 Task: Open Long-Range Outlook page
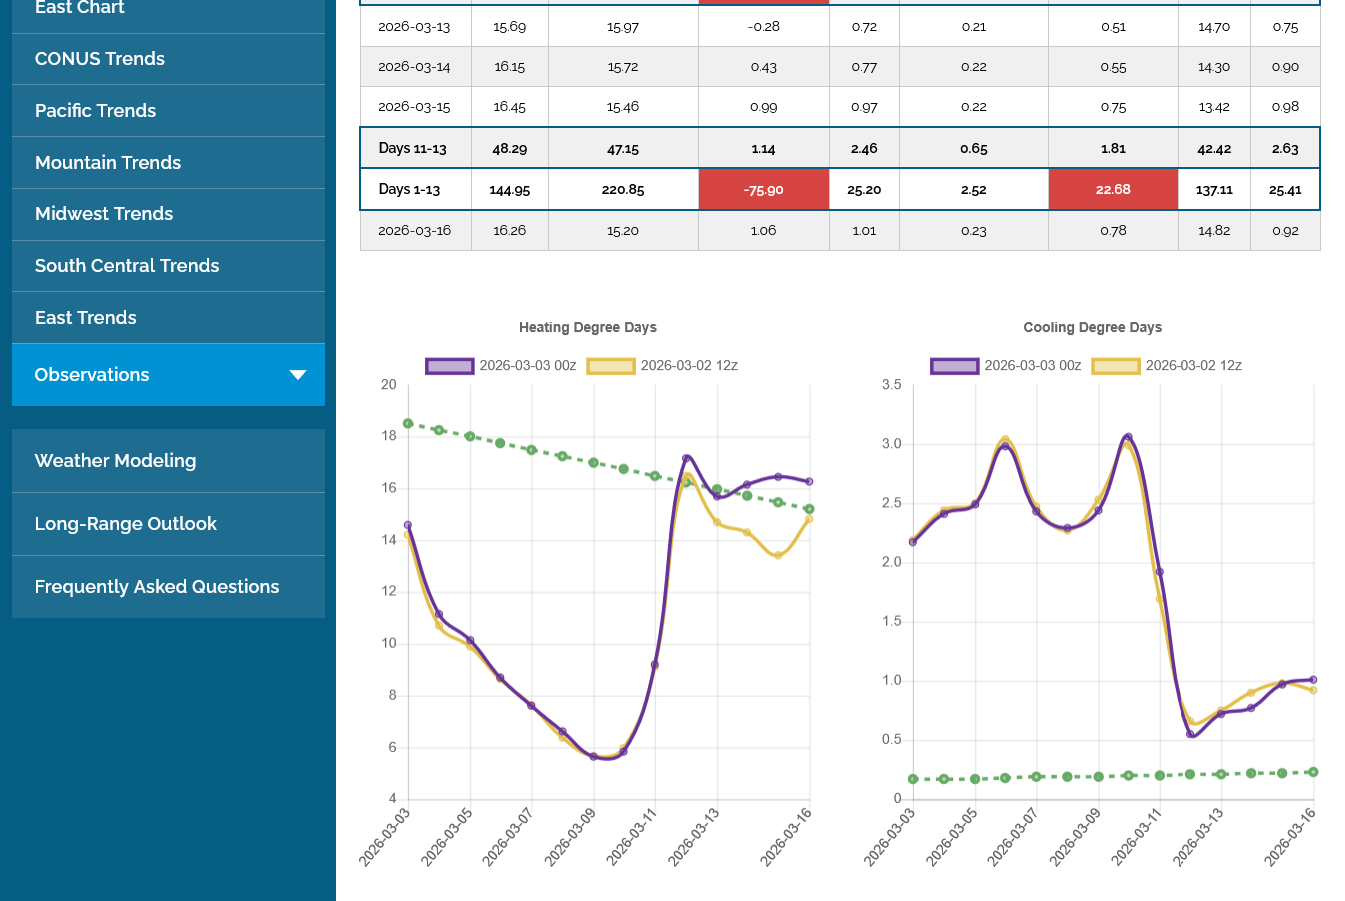(126, 524)
